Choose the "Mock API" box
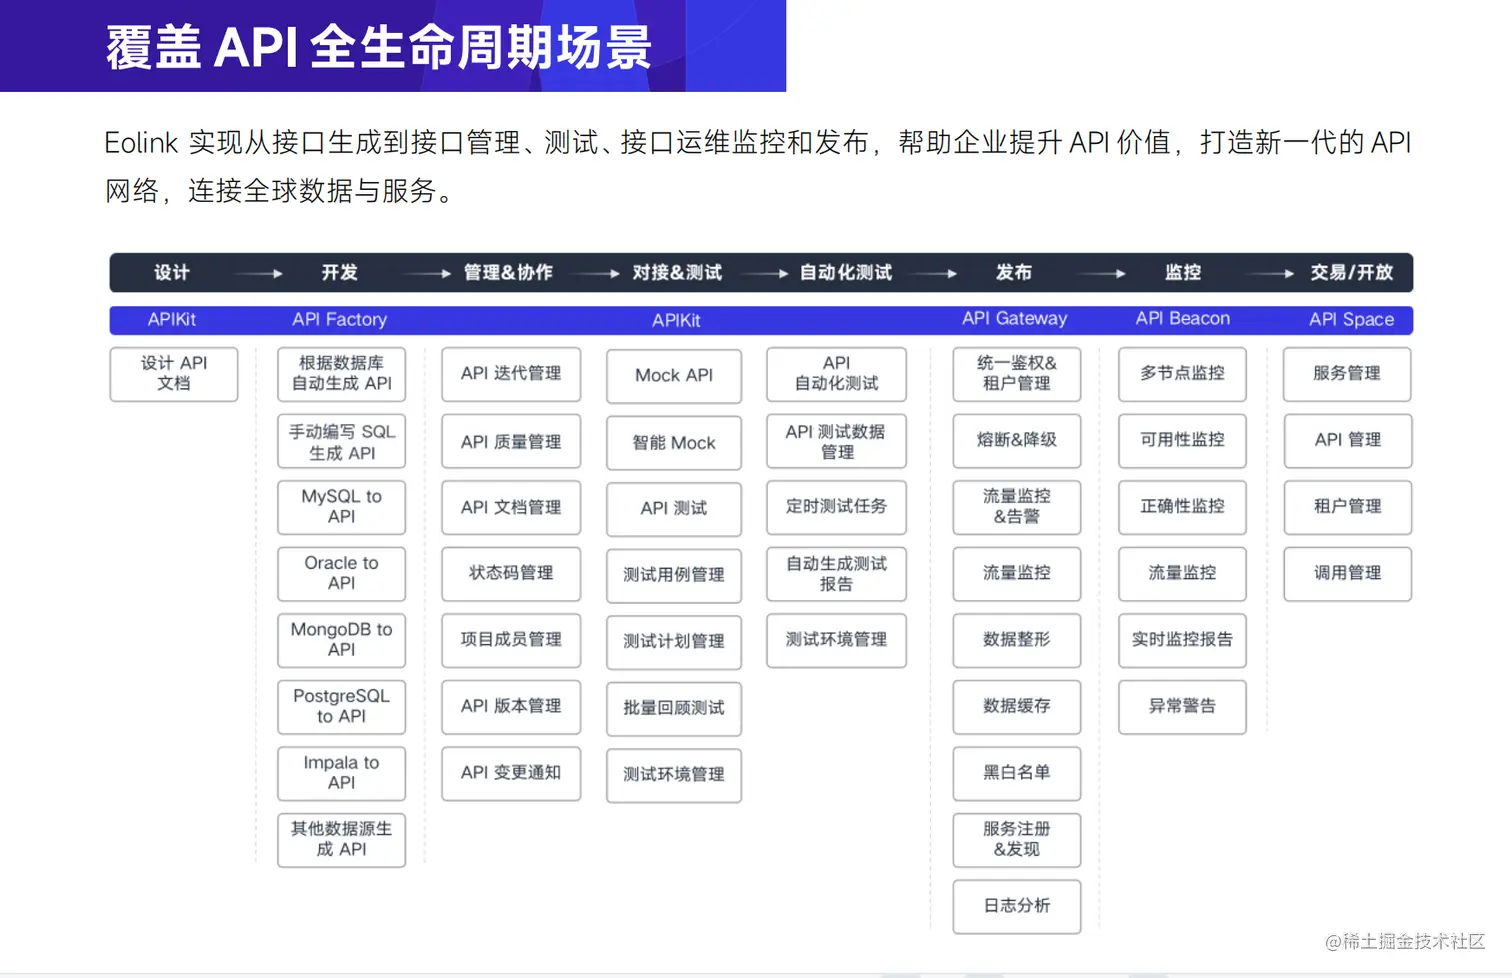 coord(674,376)
